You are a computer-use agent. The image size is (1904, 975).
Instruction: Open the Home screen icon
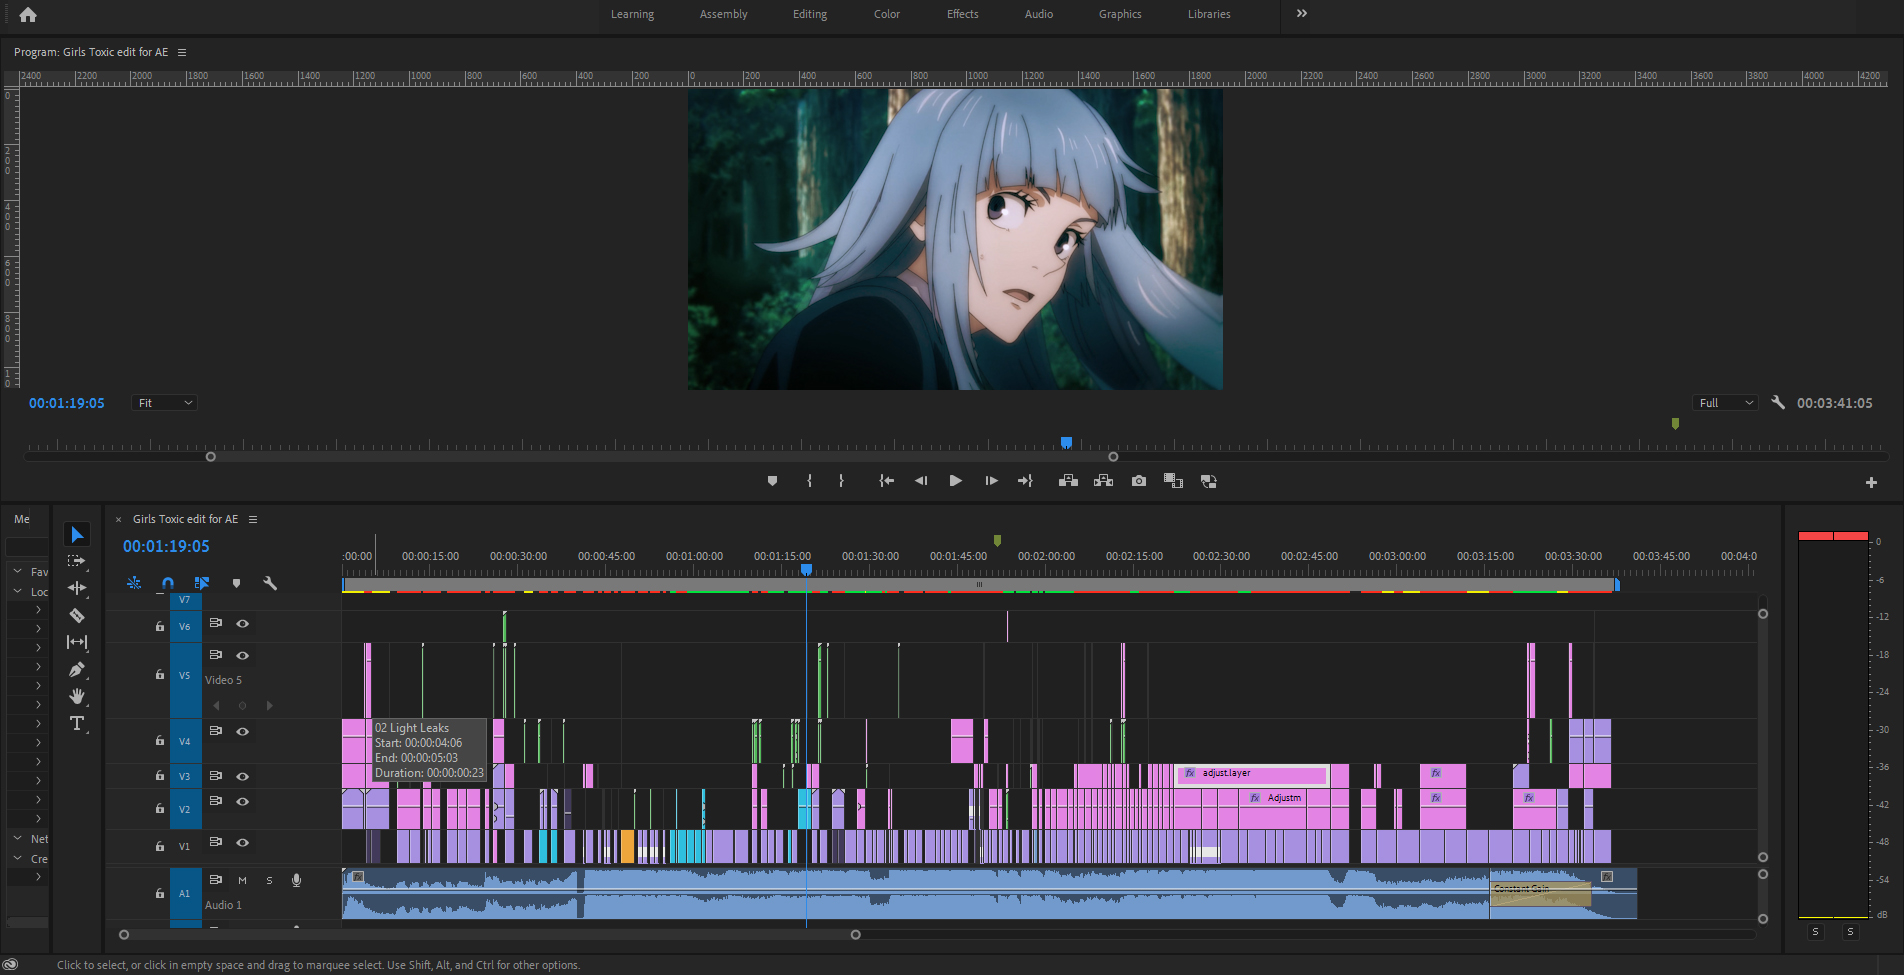coord(28,14)
